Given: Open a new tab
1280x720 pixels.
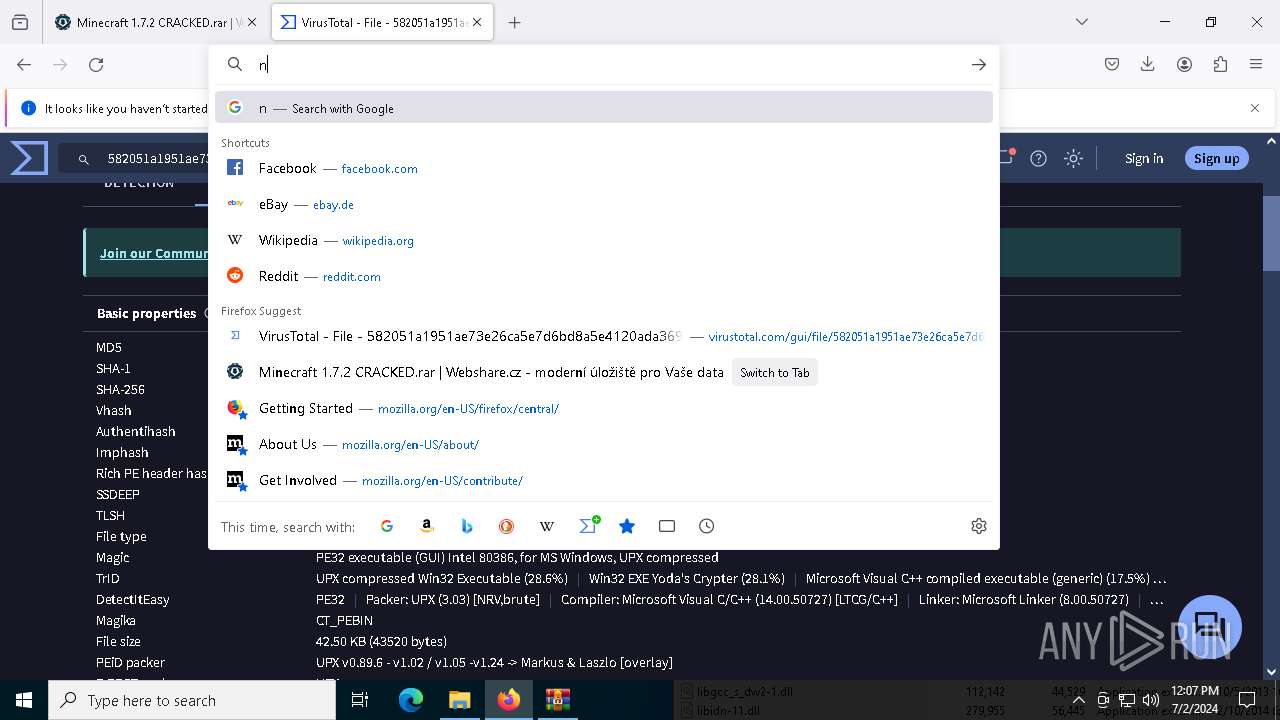Looking at the screenshot, I should [514, 22].
